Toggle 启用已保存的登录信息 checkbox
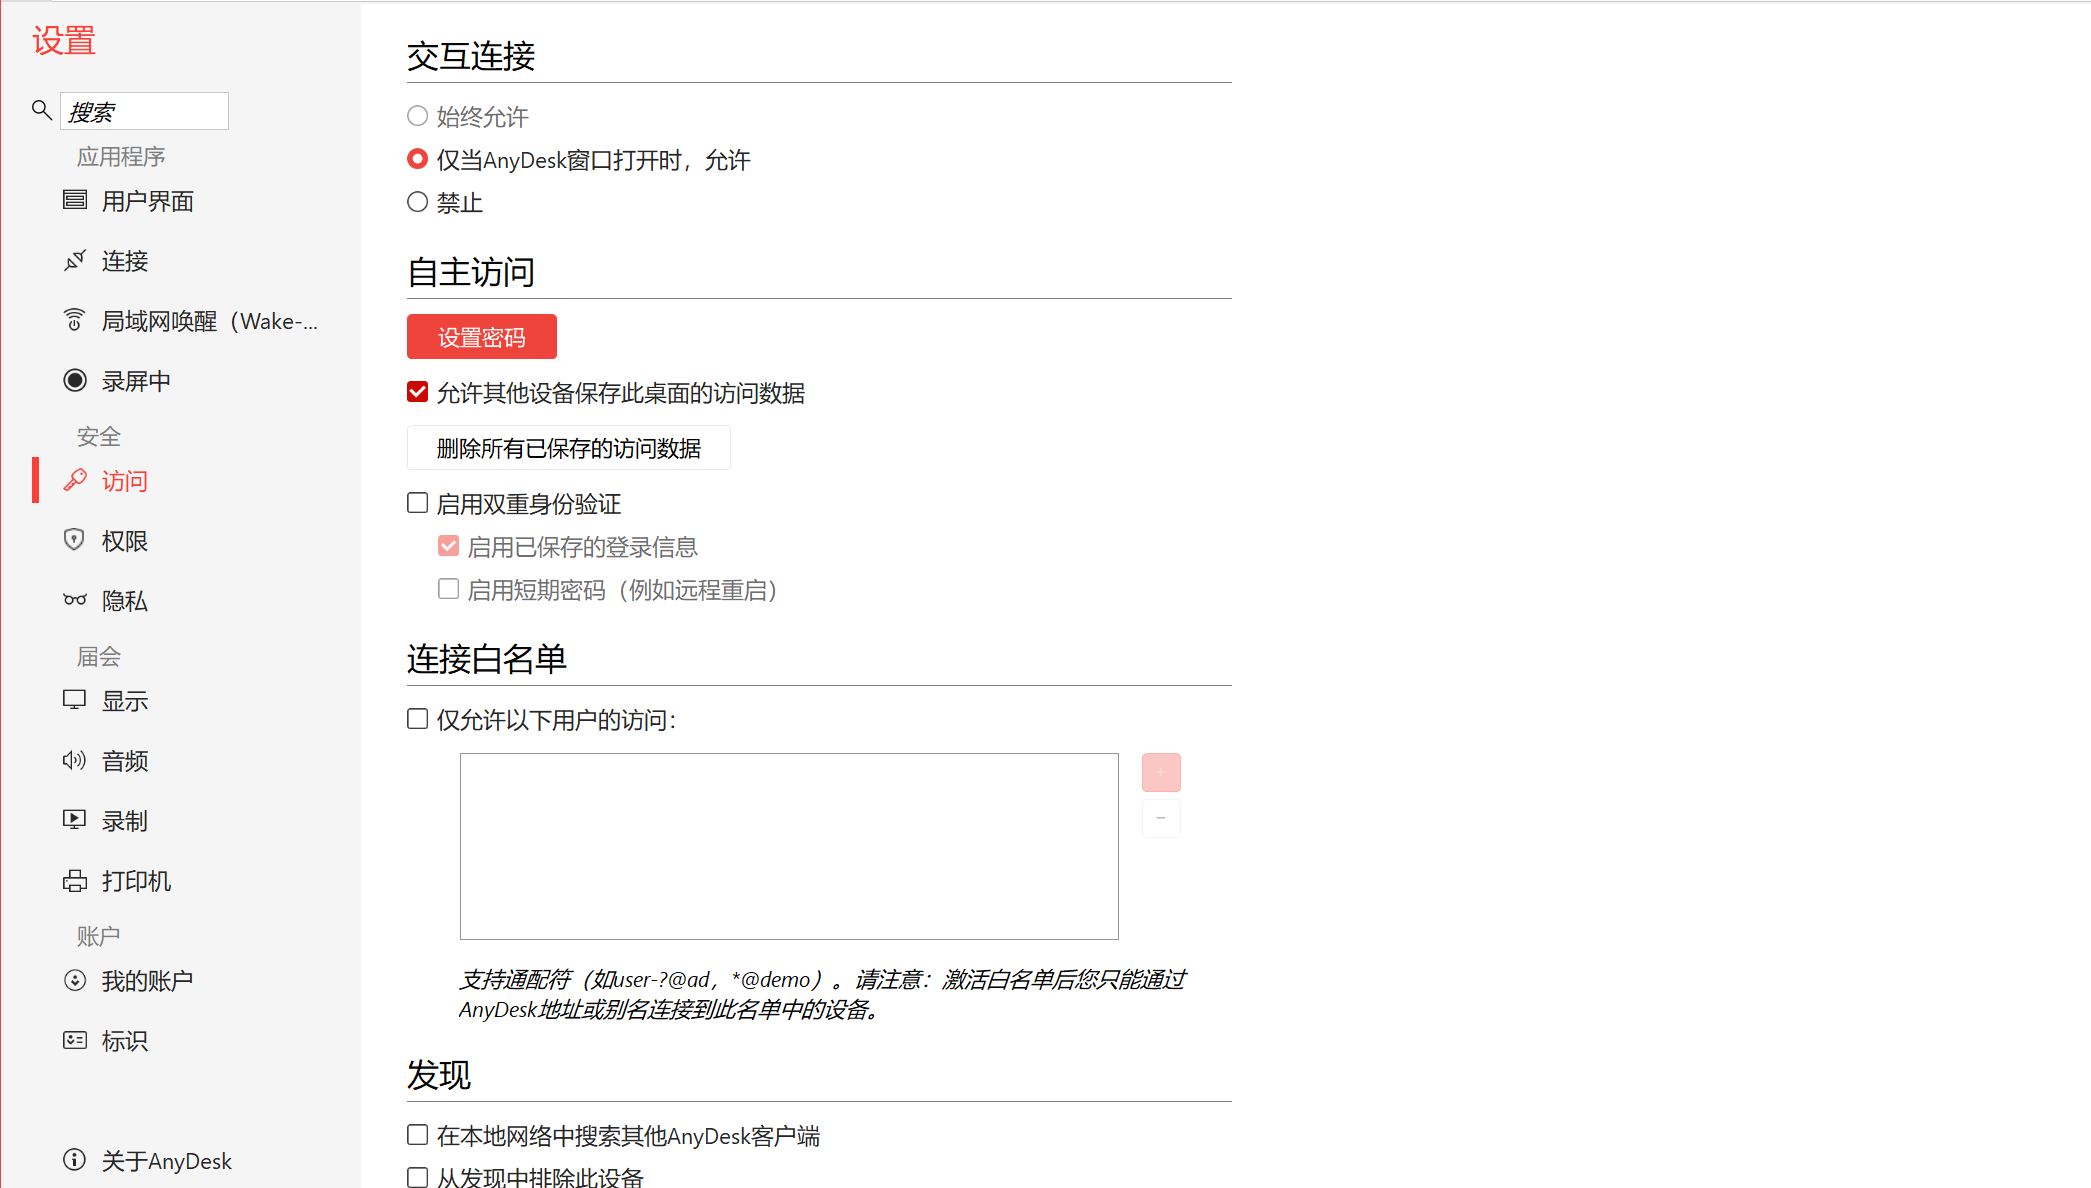Viewport: 2091px width, 1188px height. (x=449, y=546)
